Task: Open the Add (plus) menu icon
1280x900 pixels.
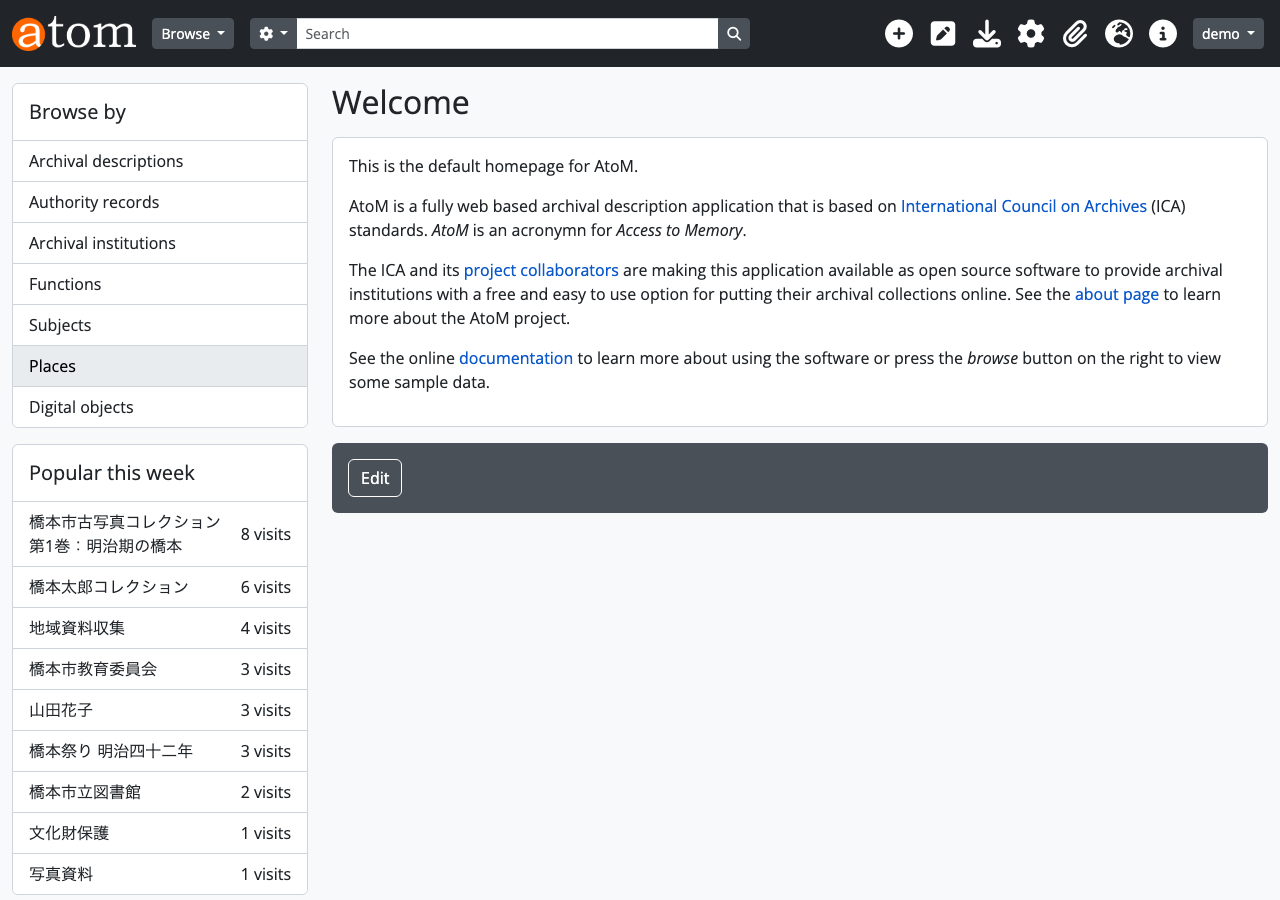Action: 899,34
